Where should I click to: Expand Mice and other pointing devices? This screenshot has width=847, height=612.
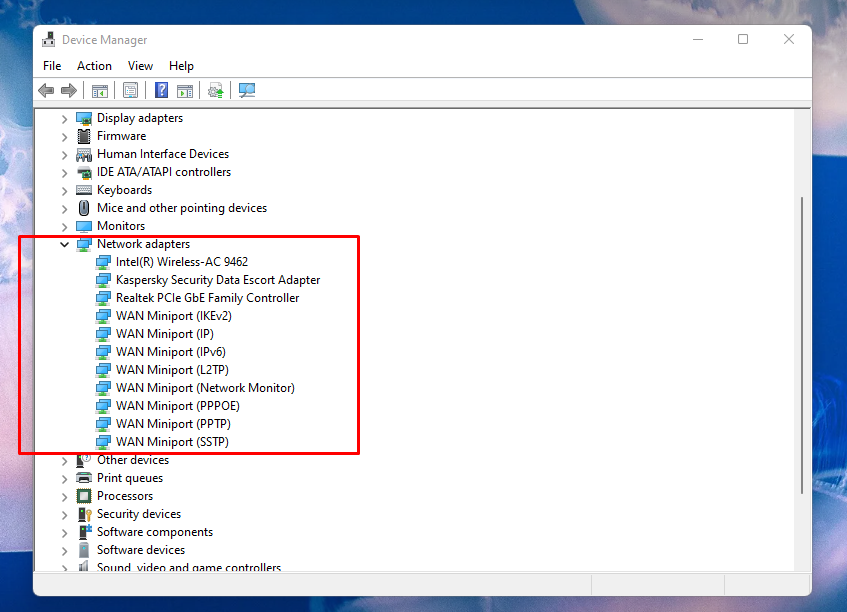pos(64,209)
